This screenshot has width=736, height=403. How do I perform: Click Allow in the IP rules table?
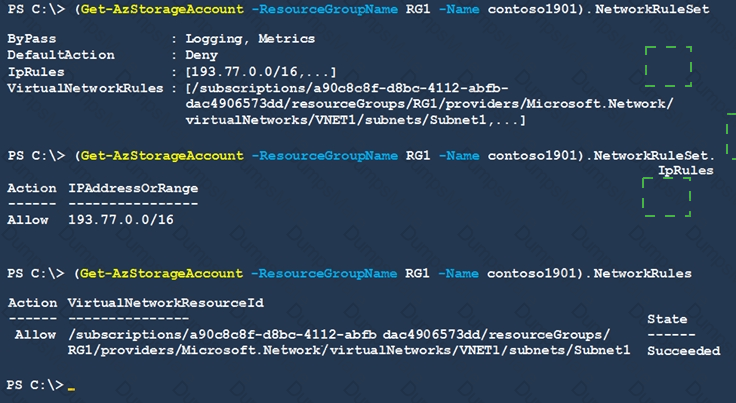28,220
